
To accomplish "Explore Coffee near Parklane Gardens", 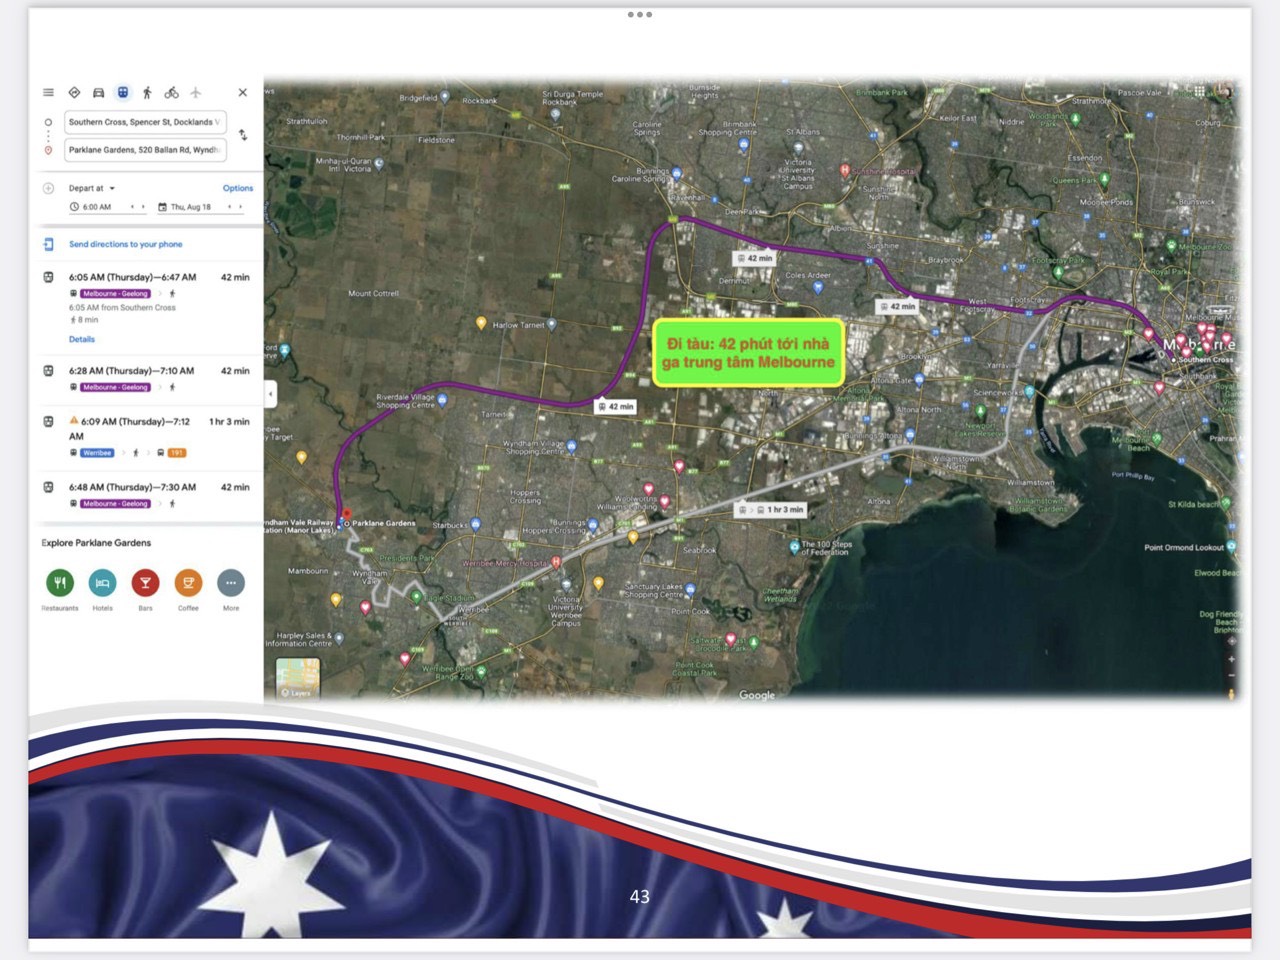I will [x=188, y=589].
